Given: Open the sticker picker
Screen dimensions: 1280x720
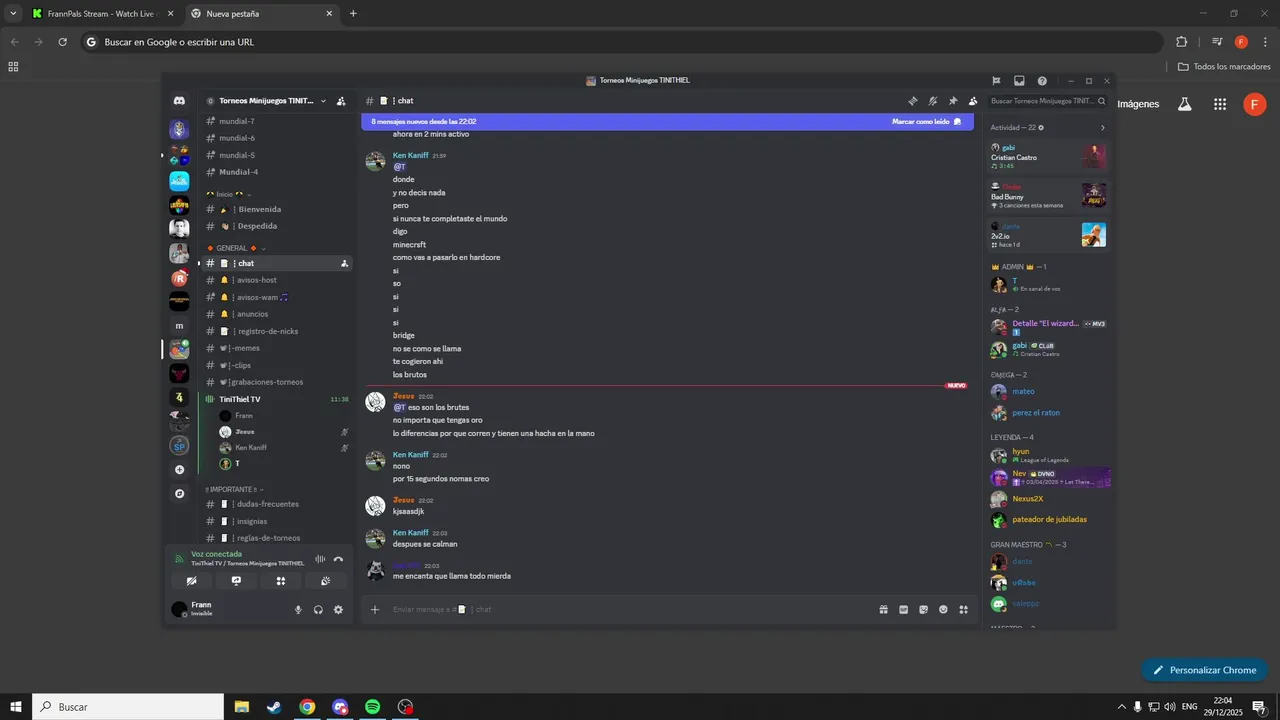Looking at the screenshot, I should tap(923, 609).
